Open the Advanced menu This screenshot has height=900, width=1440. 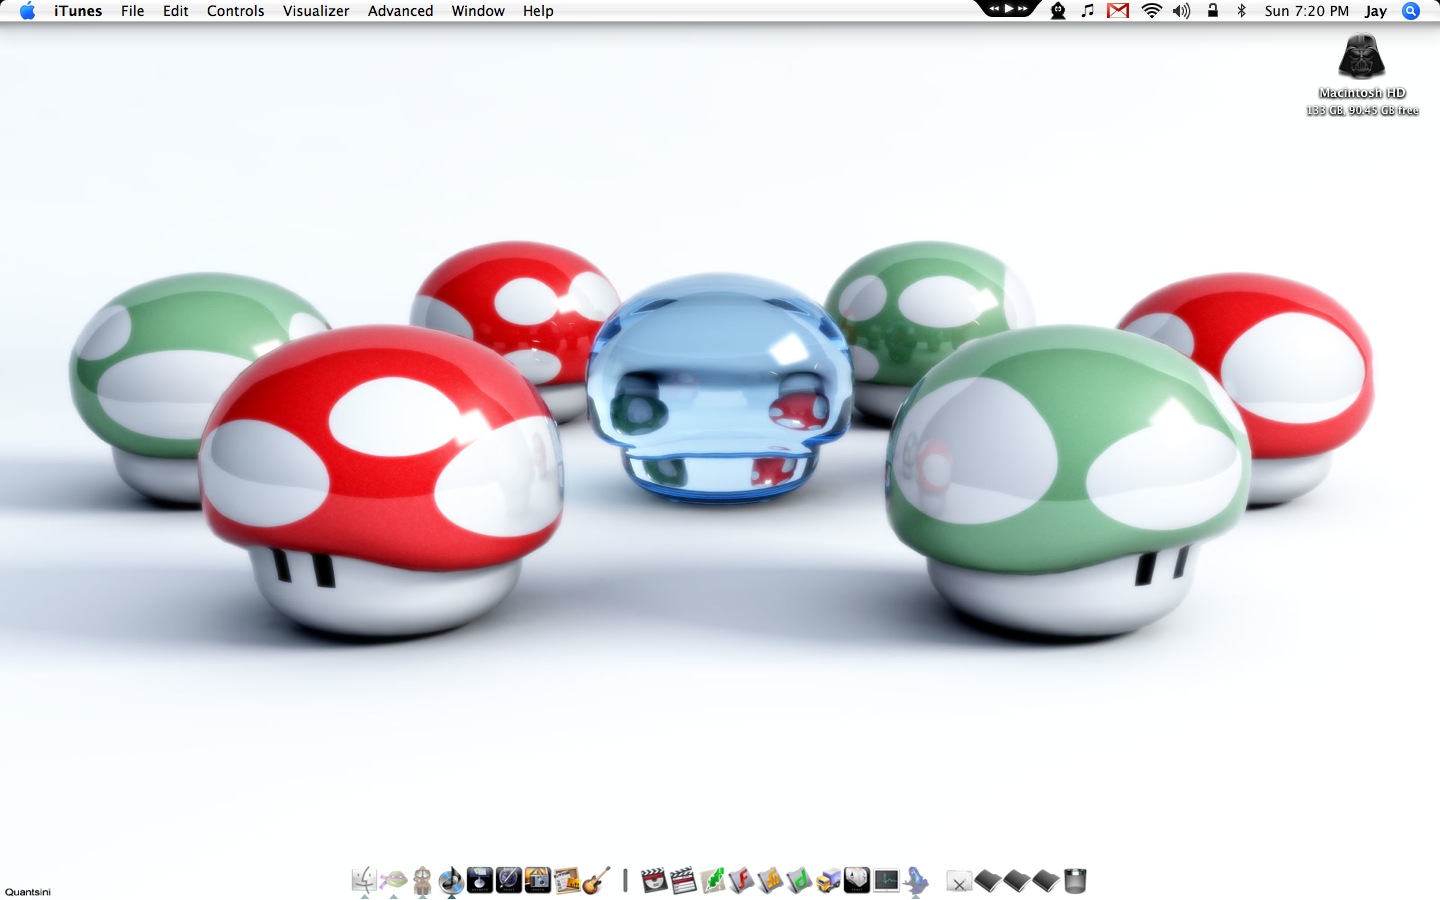(400, 11)
